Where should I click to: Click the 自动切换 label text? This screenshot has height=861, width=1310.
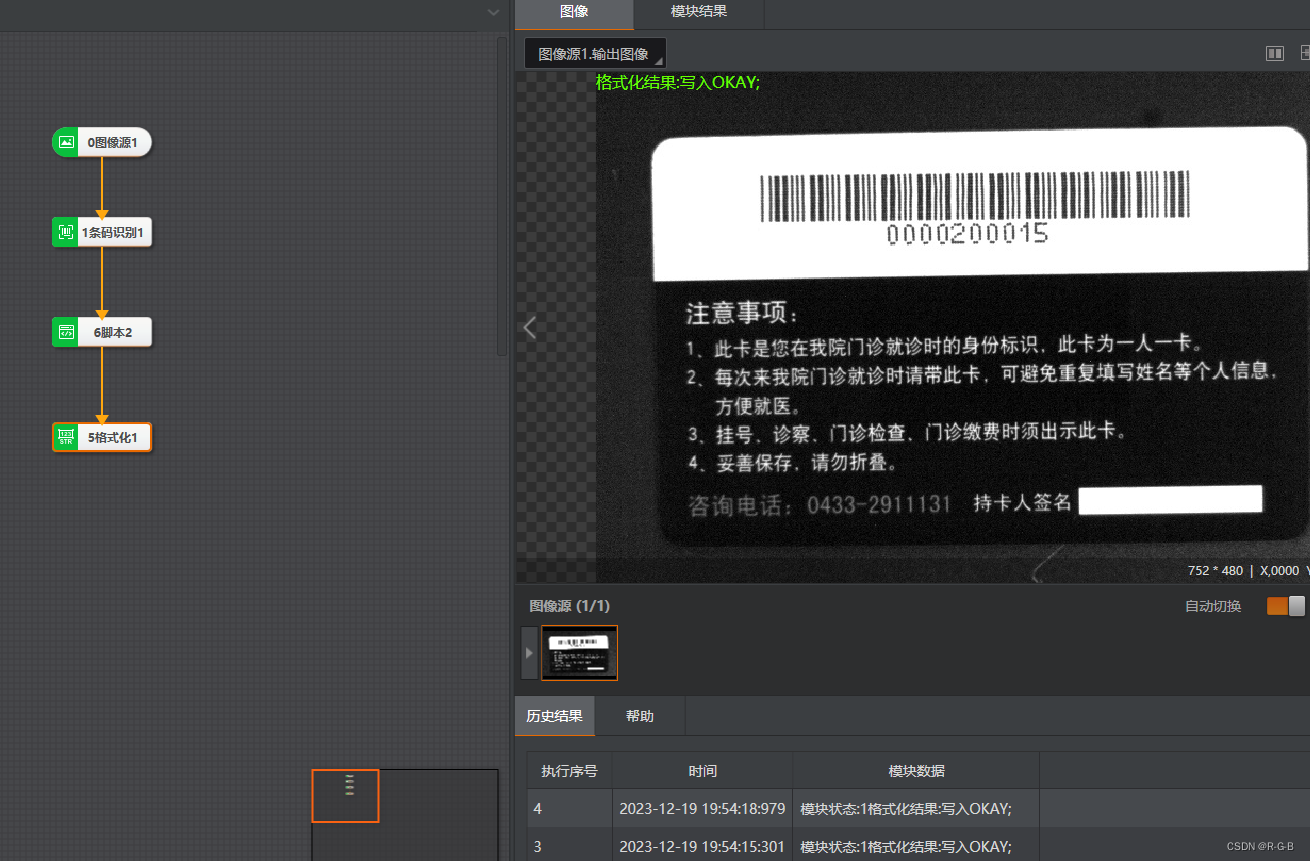click(x=1213, y=606)
